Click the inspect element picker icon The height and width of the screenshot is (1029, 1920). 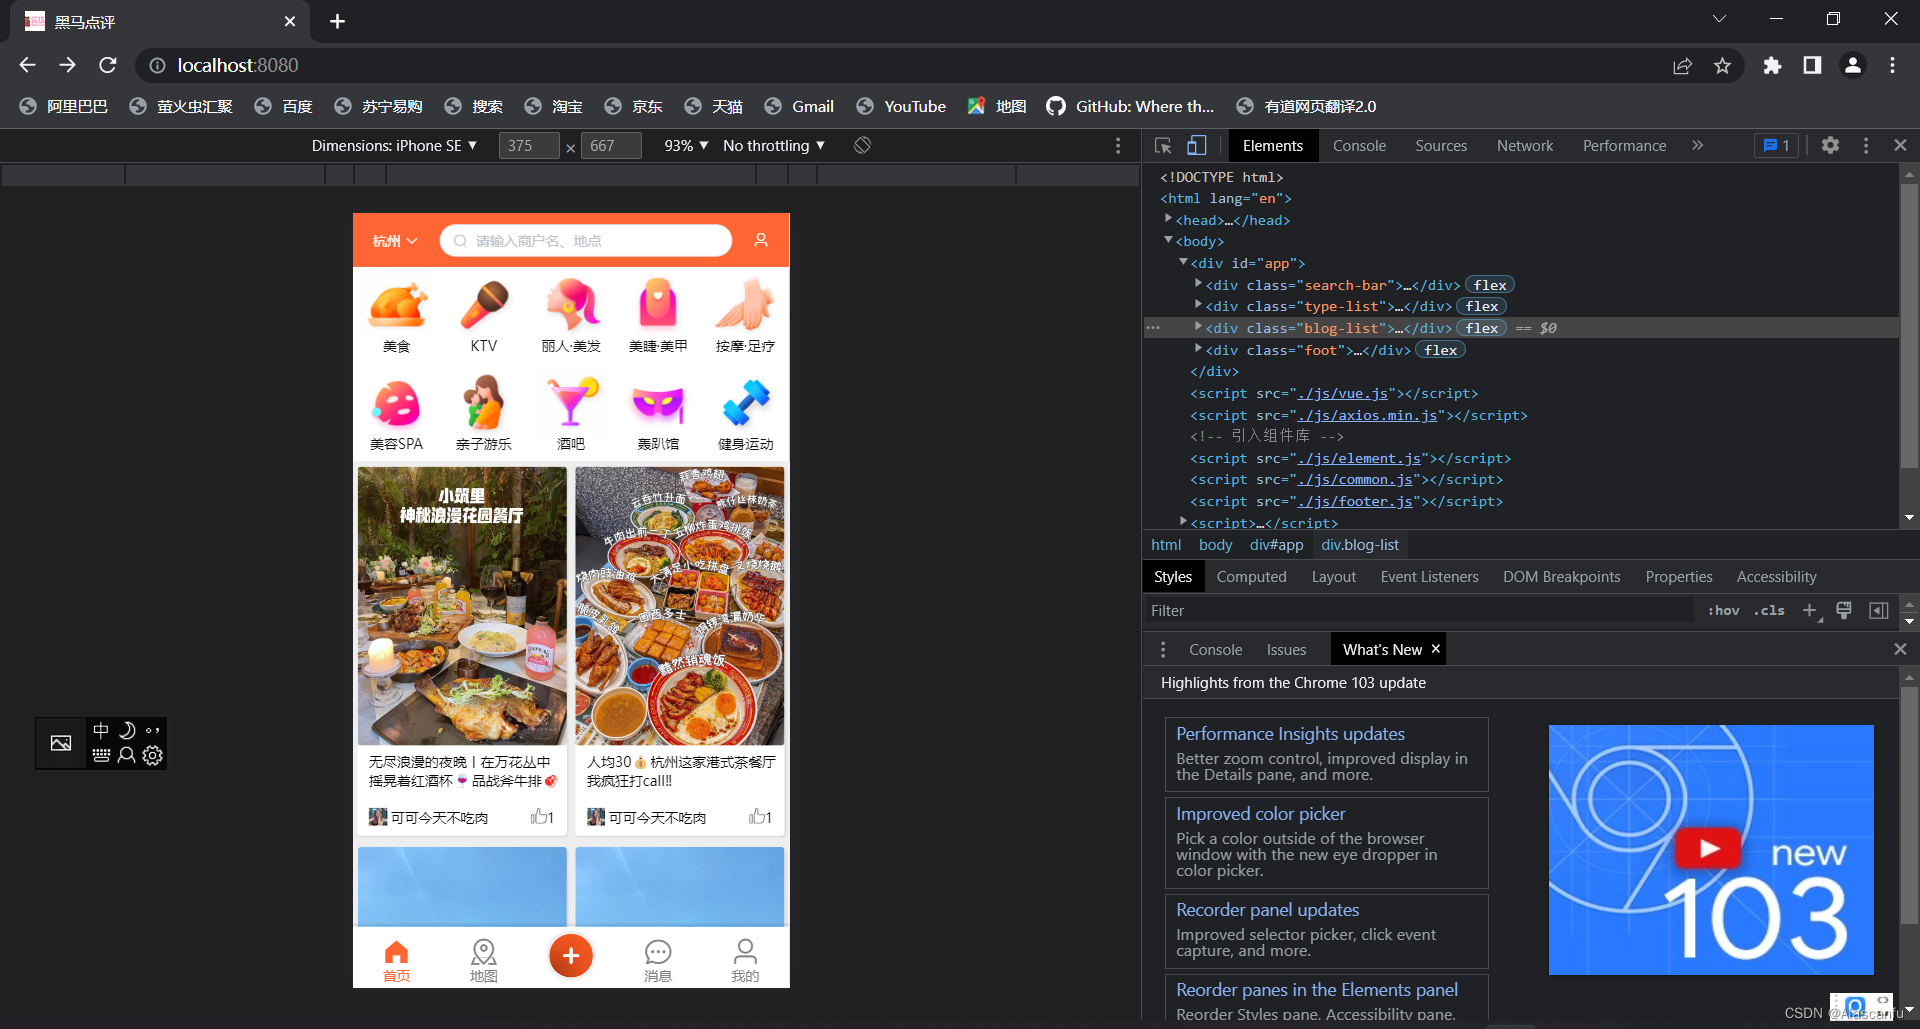pos(1163,146)
